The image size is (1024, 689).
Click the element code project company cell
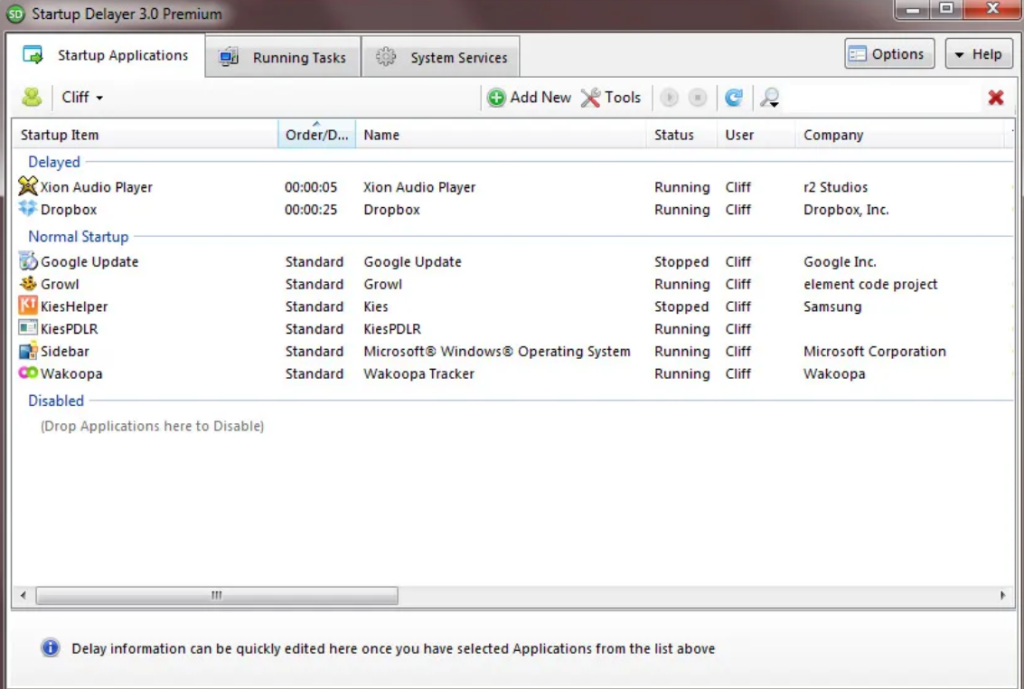point(871,284)
